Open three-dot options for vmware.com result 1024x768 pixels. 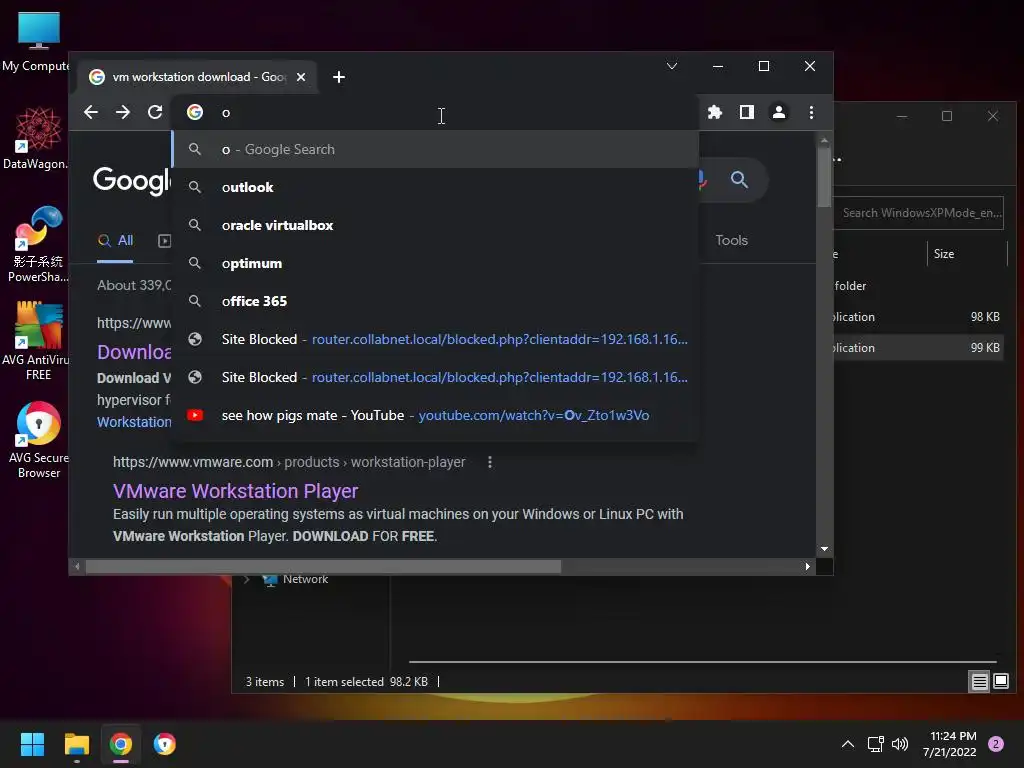pyautogui.click(x=490, y=462)
